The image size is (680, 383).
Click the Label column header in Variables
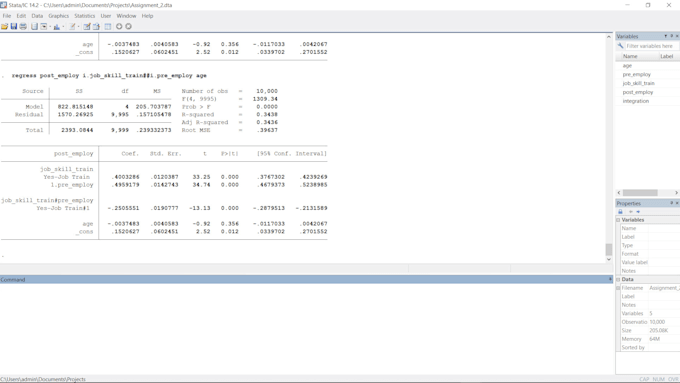click(x=669, y=56)
